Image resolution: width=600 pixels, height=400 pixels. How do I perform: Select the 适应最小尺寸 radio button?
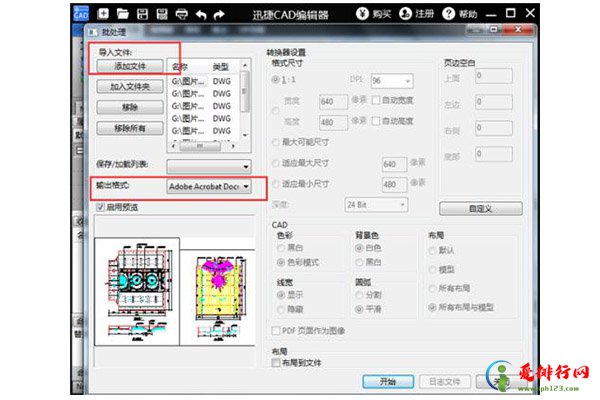tap(276, 184)
